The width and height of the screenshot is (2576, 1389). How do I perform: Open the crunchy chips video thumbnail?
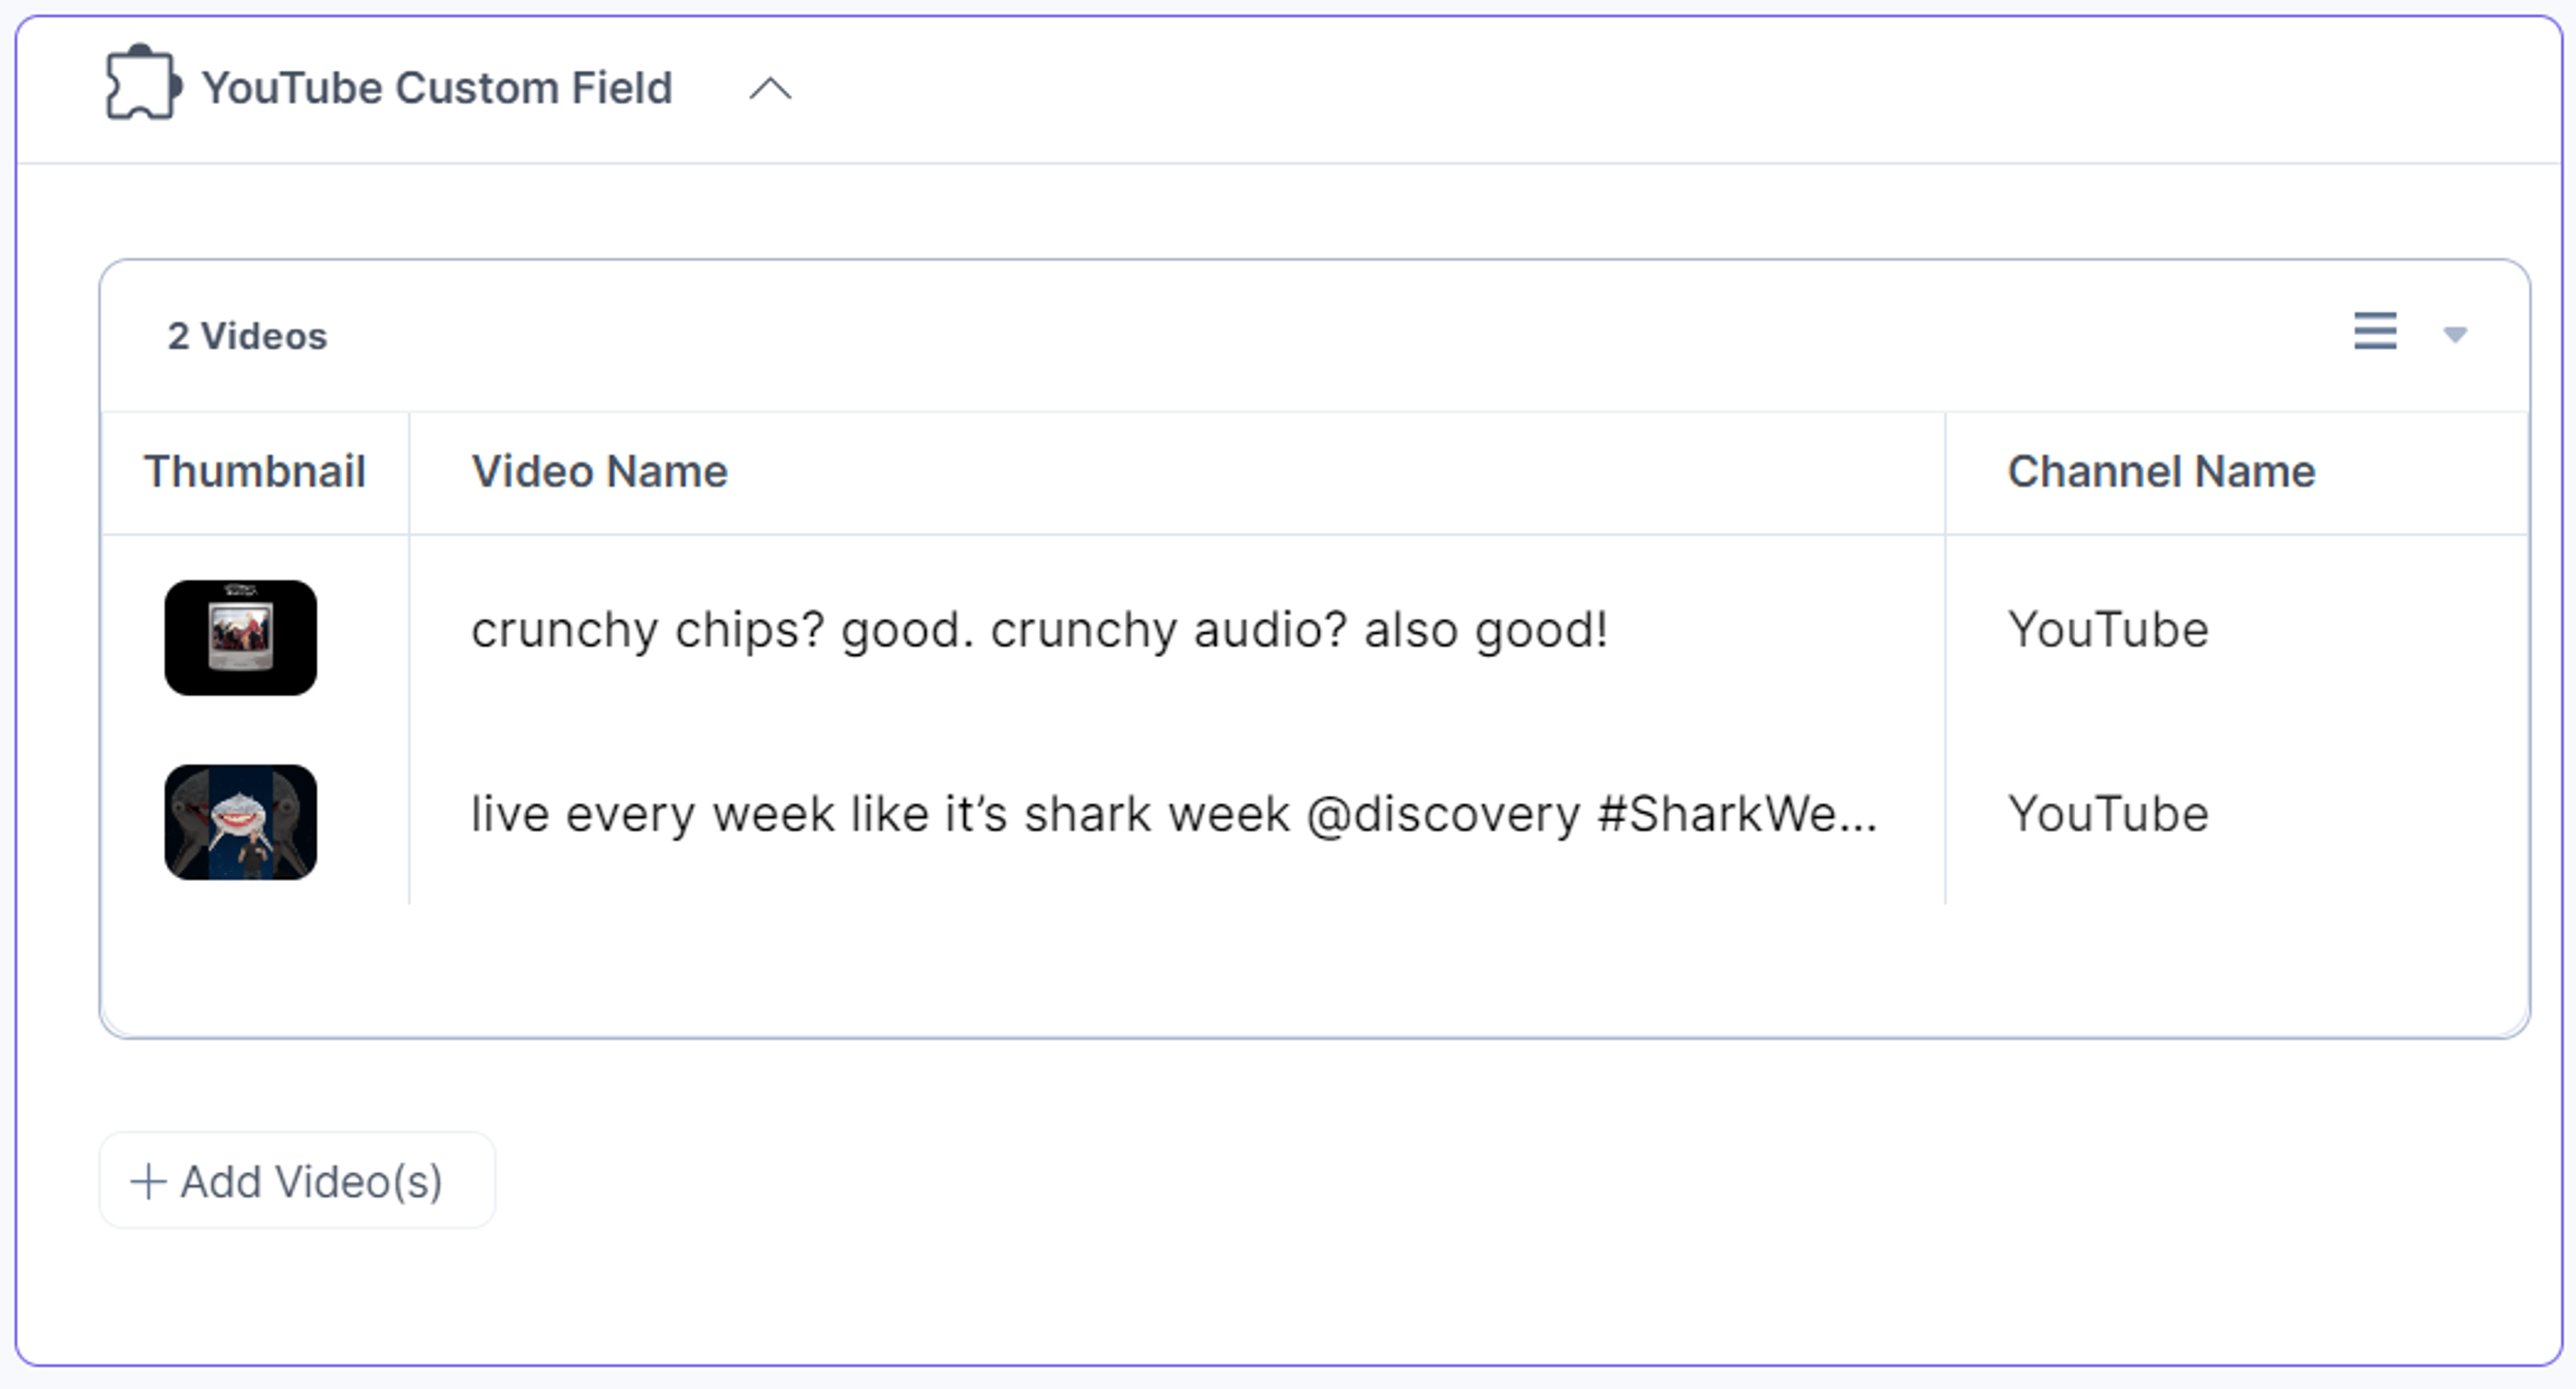tap(241, 638)
